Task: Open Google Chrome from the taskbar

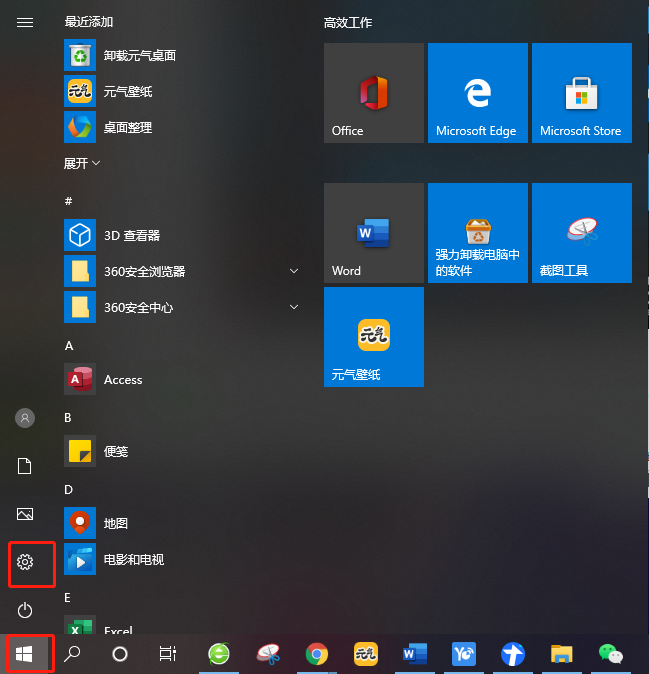Action: coord(317,654)
